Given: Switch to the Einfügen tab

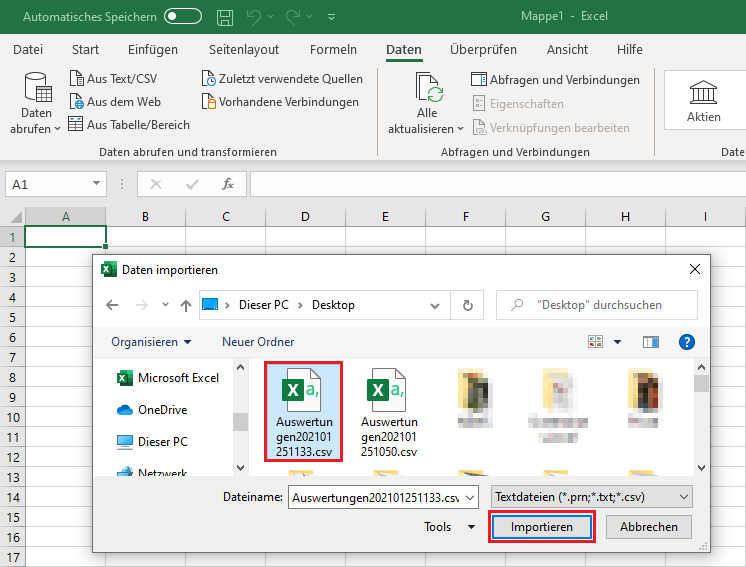Looking at the screenshot, I should [153, 49].
